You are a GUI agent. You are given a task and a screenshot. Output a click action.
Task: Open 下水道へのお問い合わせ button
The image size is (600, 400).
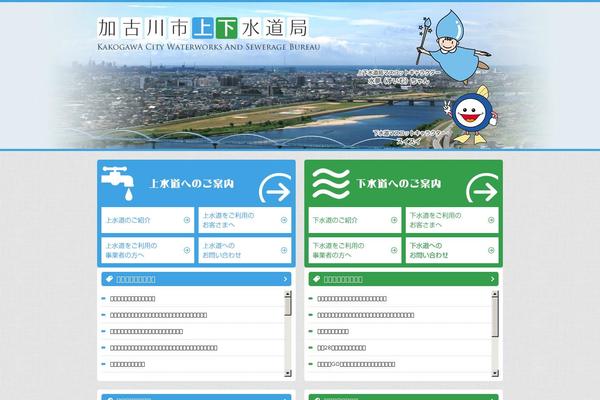(452, 250)
